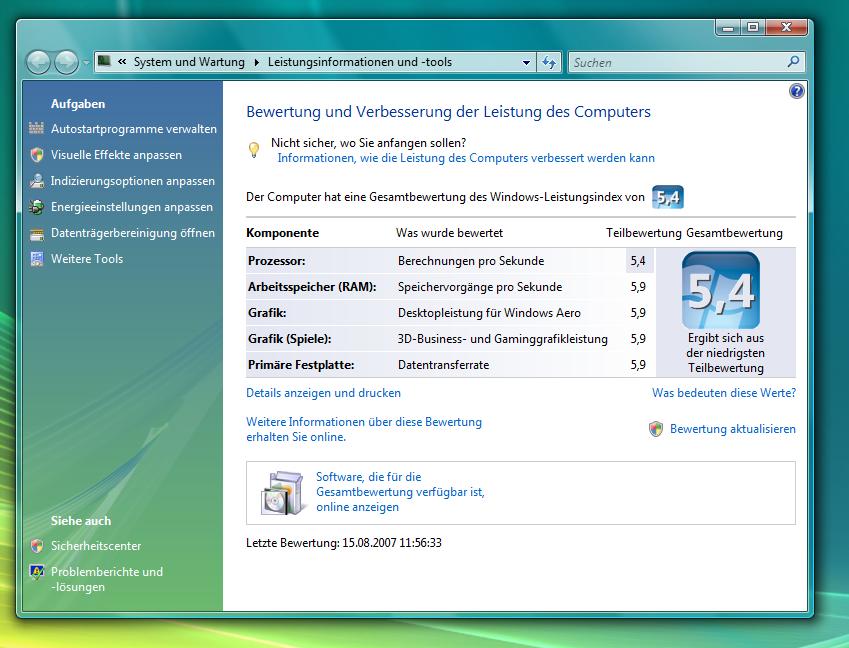
Task: Select the Prozessor row label
Action: [276, 261]
